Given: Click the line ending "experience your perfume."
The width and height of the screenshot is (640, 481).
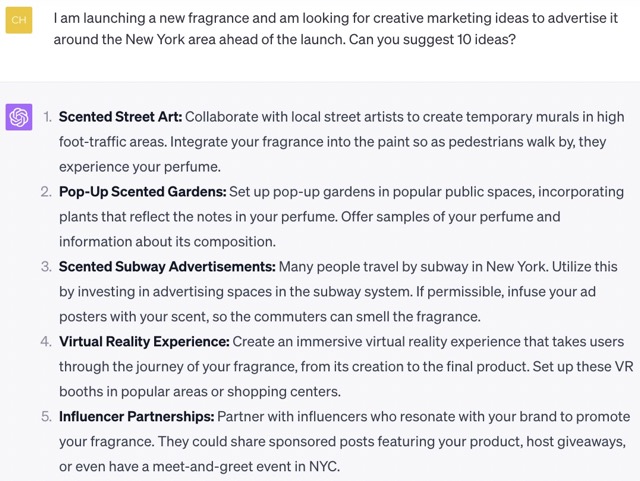Looking at the screenshot, I should tap(139, 166).
